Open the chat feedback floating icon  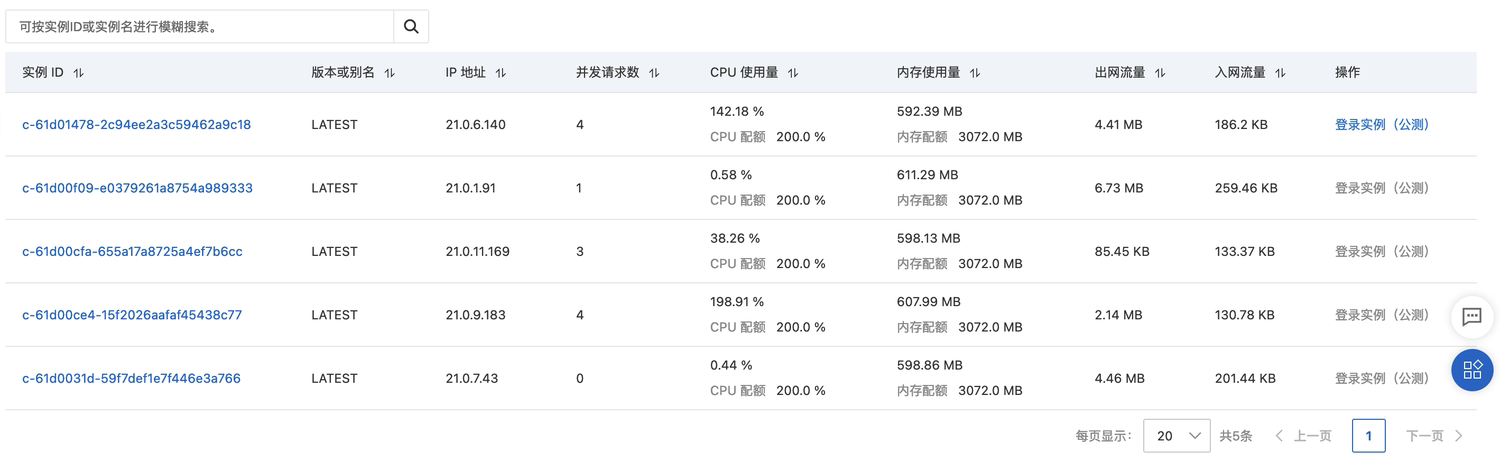point(1472,317)
